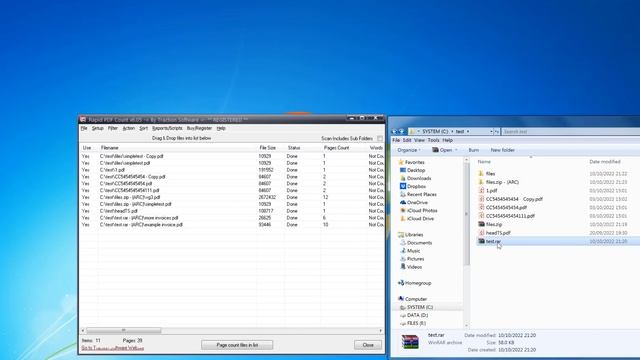Screen dimensions: 640x360
Task: Select DATA (D:) drive in sidebar
Action: [x=417, y=315]
